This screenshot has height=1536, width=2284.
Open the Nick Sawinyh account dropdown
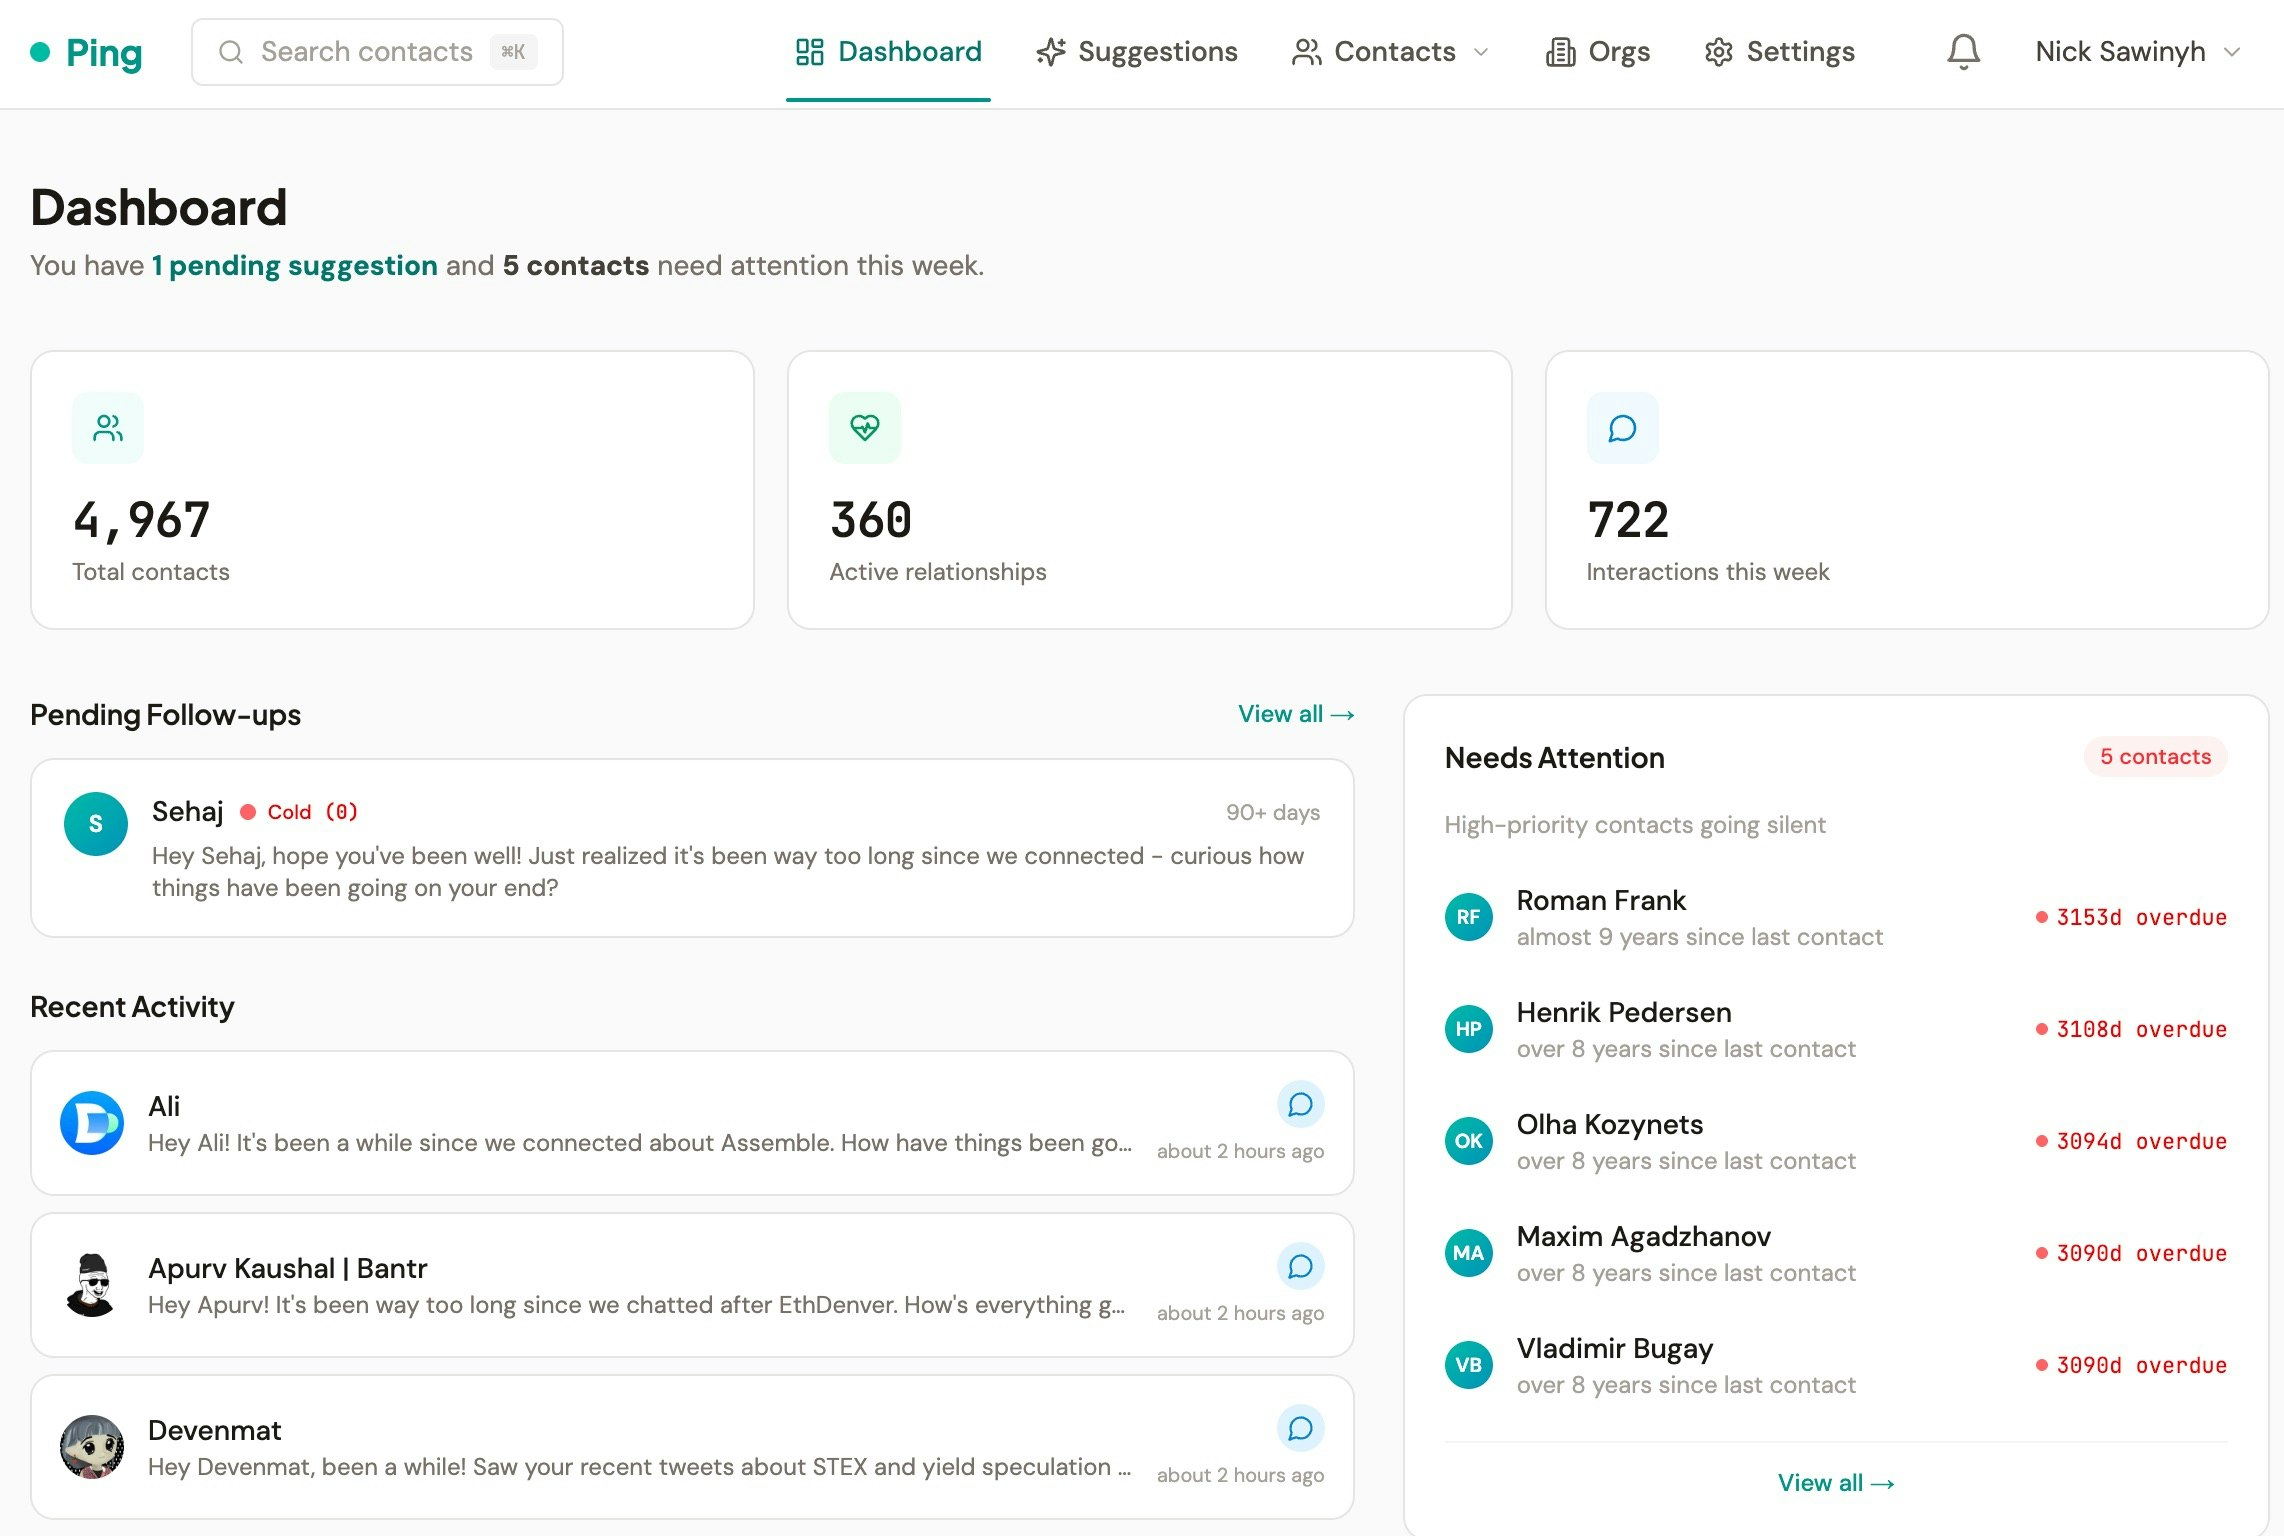point(2139,52)
